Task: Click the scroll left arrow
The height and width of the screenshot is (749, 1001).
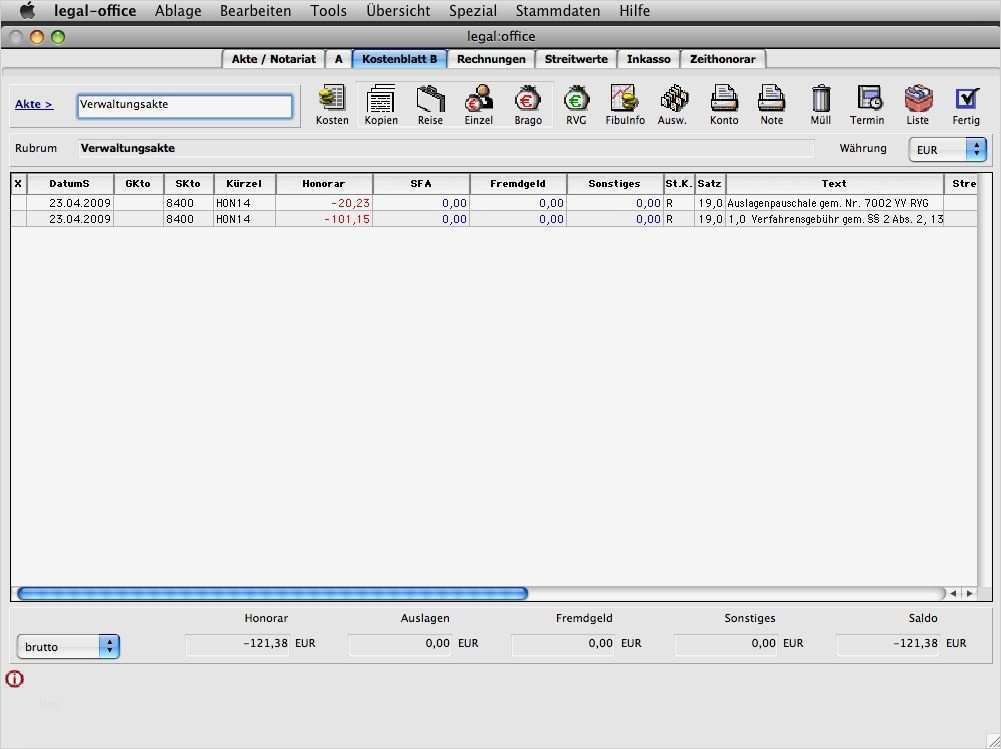Action: (x=953, y=593)
